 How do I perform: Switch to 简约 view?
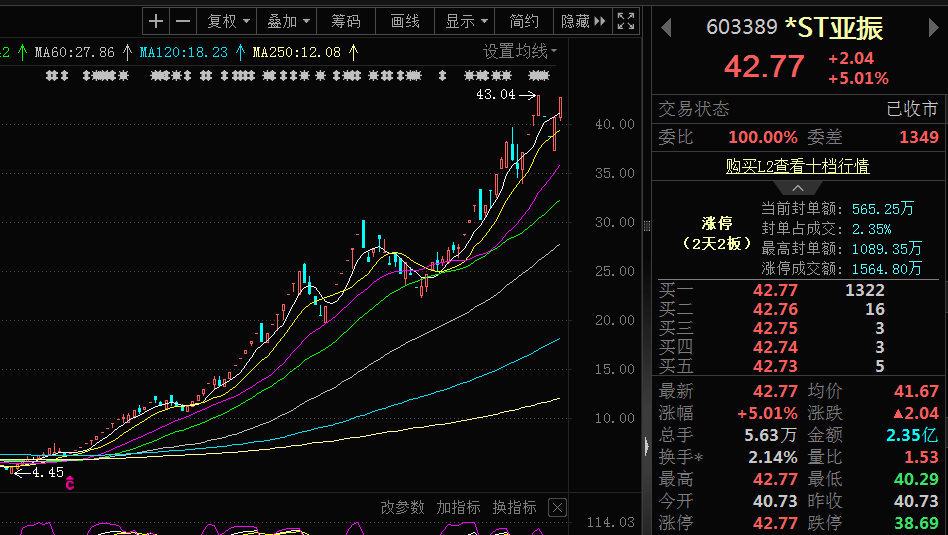coord(524,21)
